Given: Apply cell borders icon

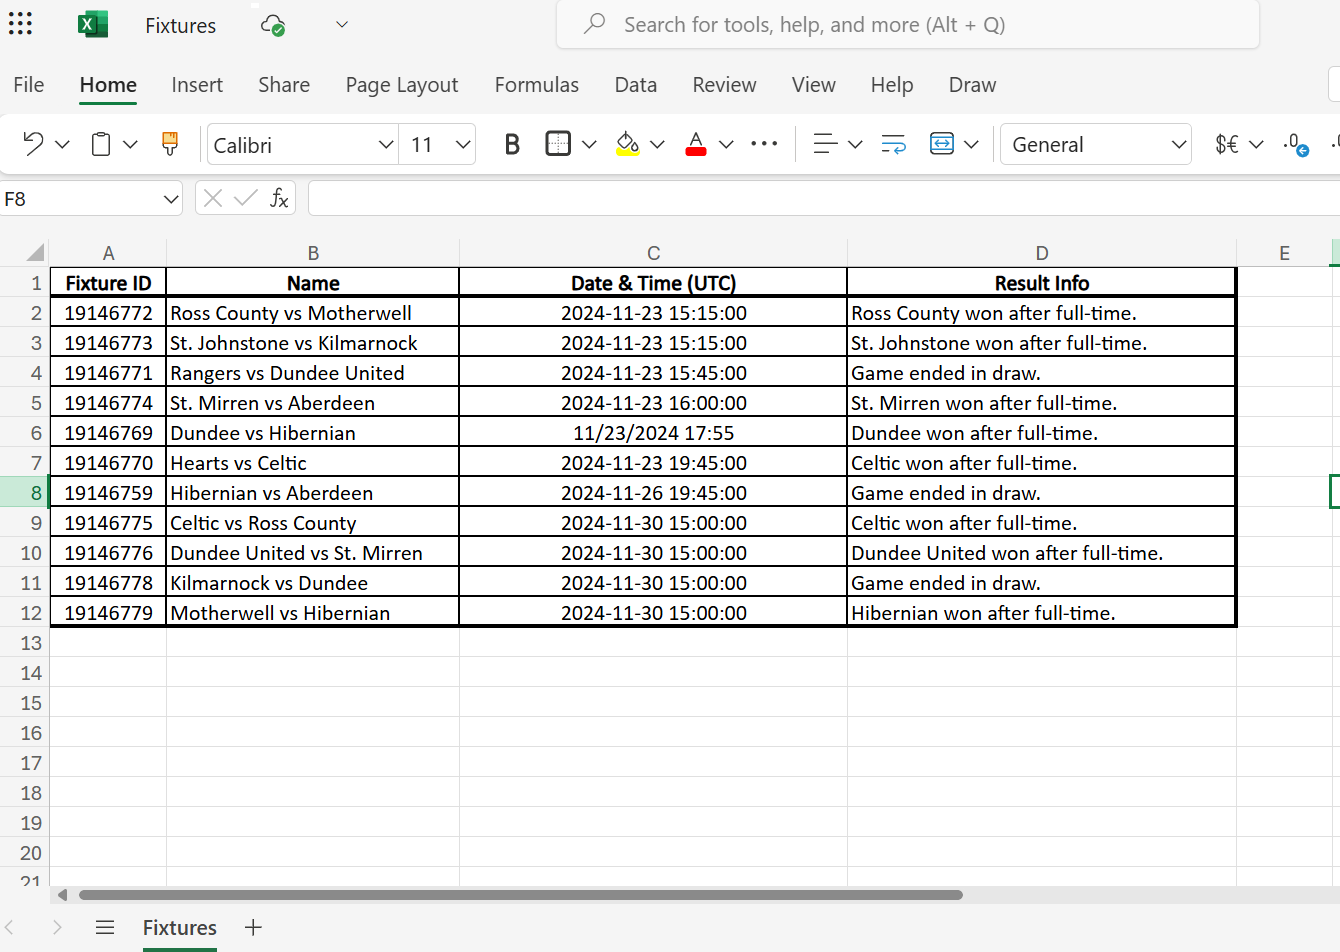Looking at the screenshot, I should 558,144.
